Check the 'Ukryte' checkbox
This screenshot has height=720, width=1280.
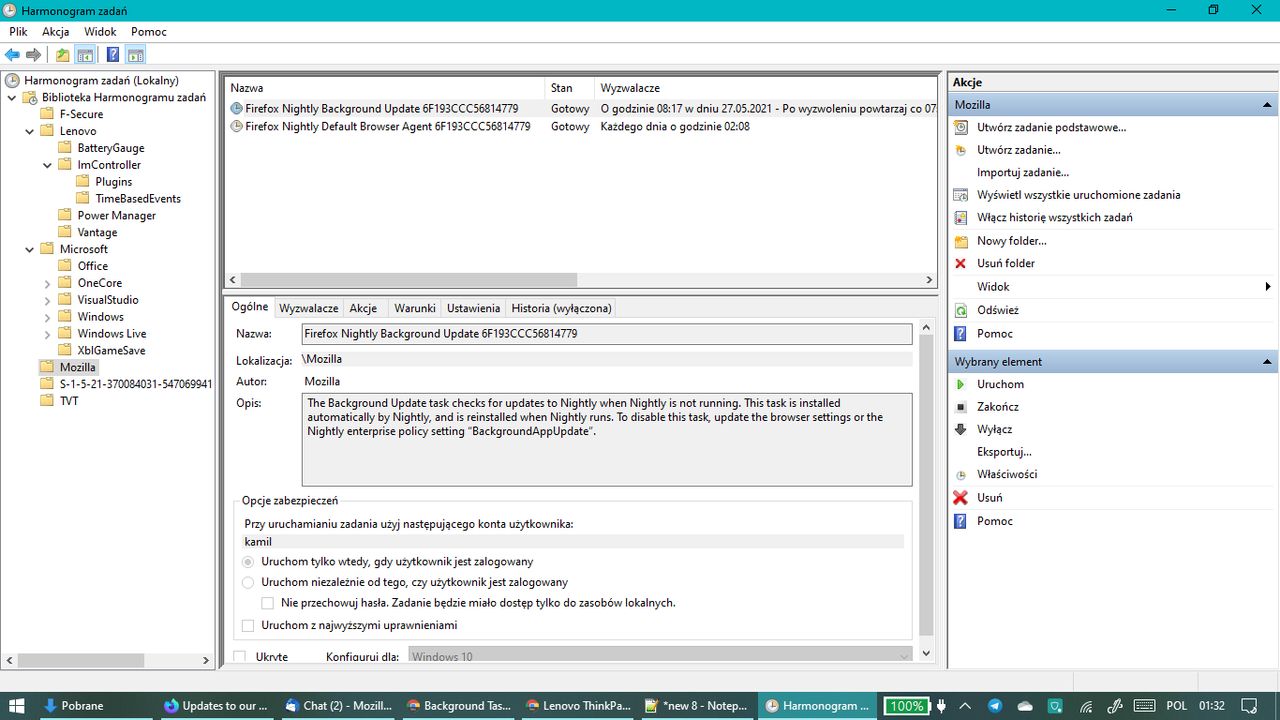pos(239,657)
